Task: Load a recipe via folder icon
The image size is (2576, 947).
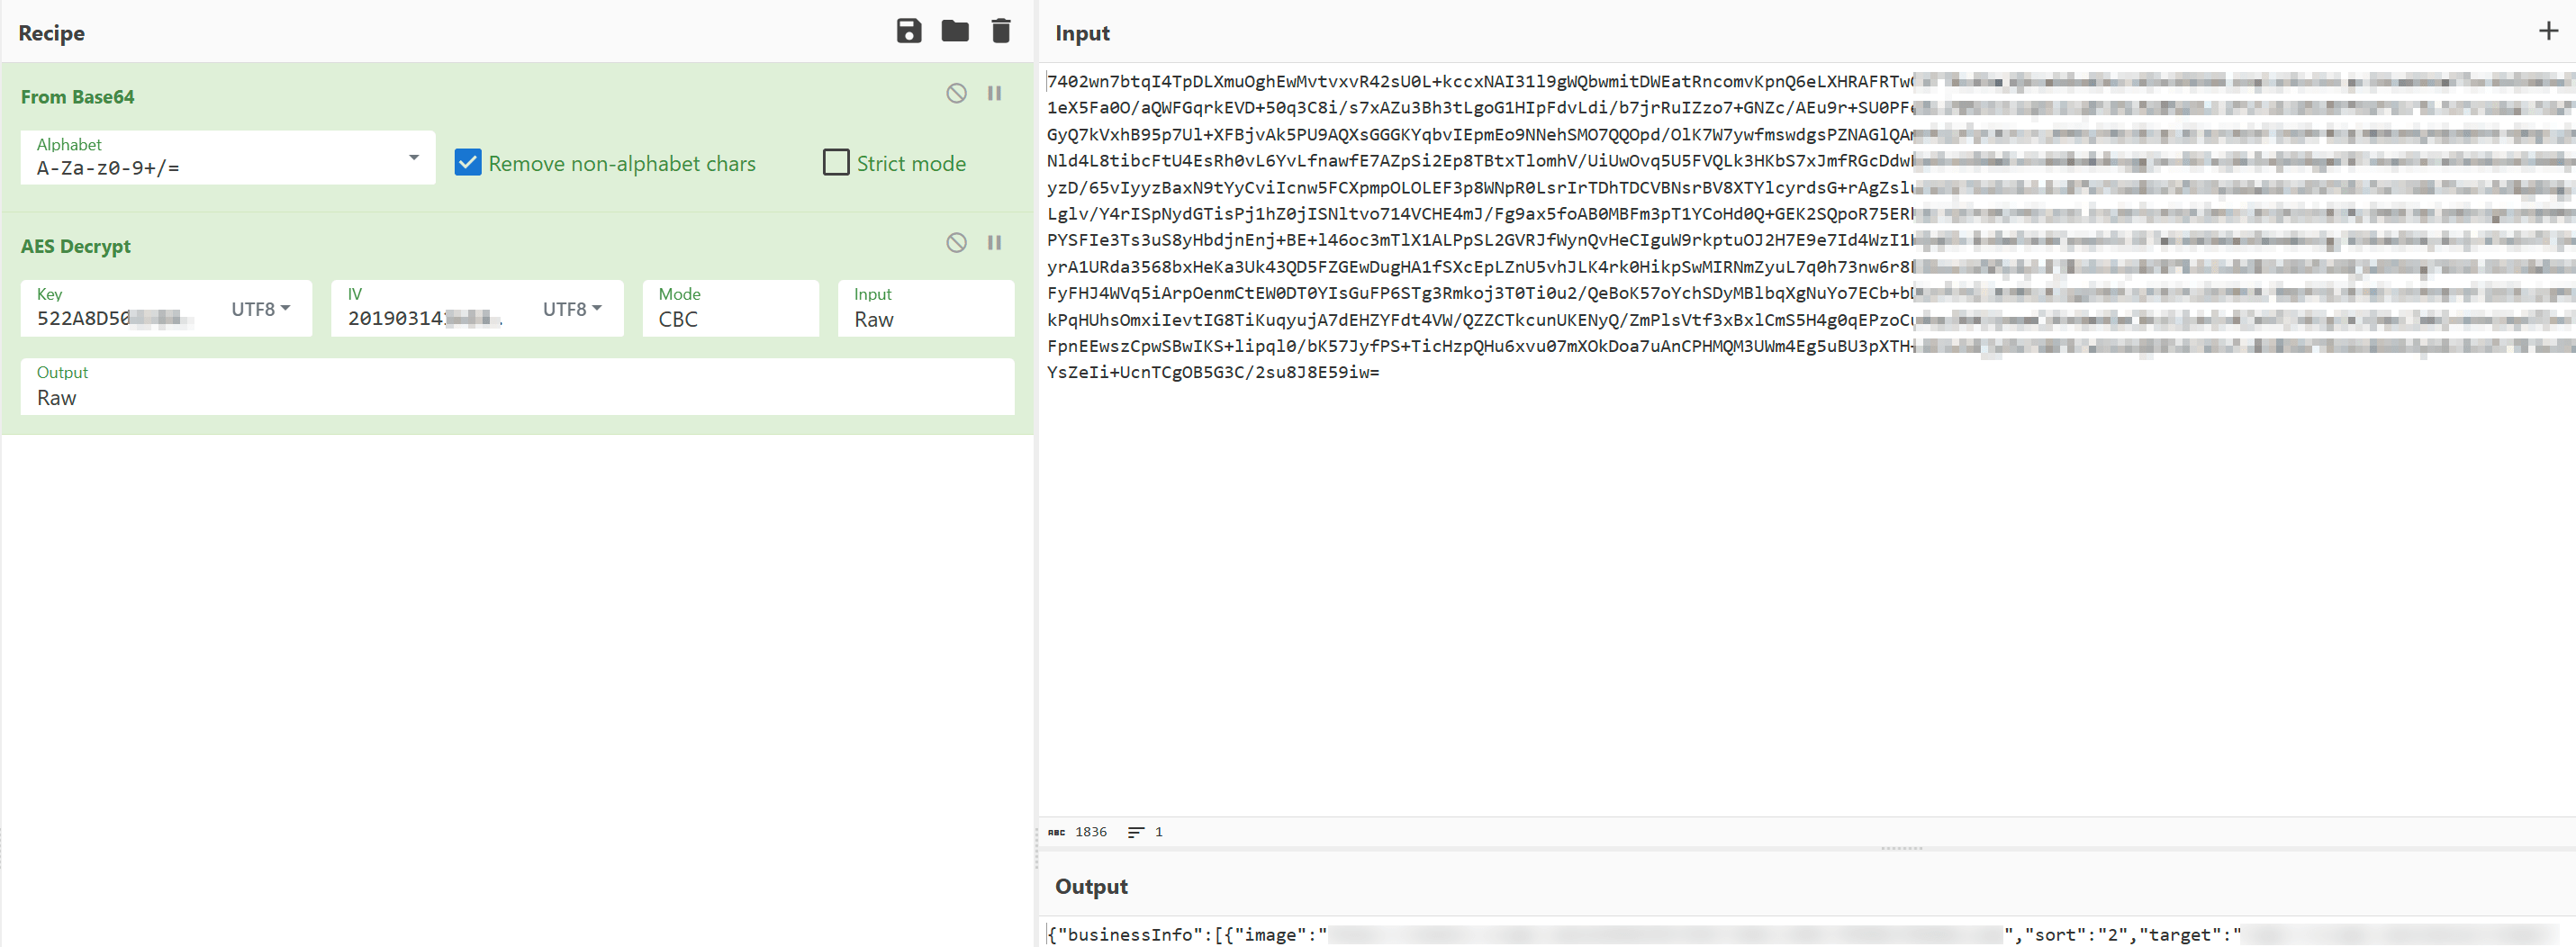Action: (x=954, y=31)
